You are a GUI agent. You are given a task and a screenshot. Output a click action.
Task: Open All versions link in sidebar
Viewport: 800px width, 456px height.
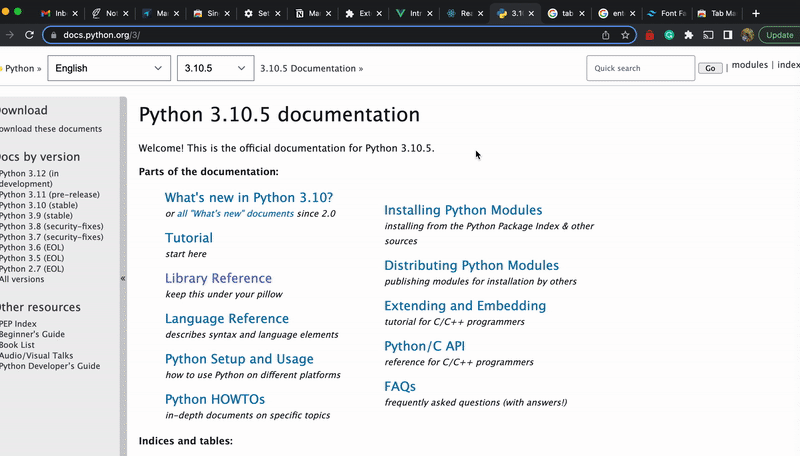(22, 280)
